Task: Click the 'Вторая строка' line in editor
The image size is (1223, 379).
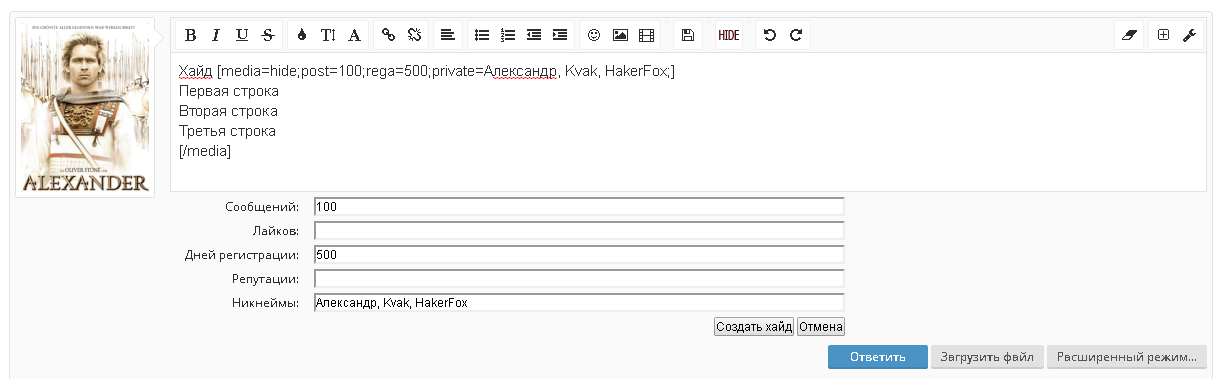Action: click(x=228, y=111)
